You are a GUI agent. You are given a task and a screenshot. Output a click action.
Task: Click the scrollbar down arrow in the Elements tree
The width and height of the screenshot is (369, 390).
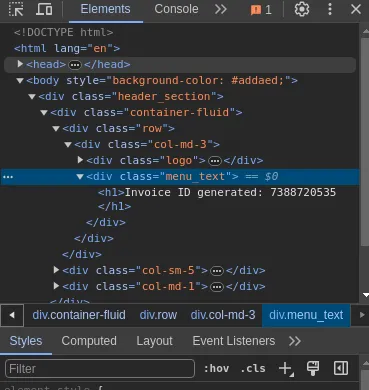point(366,295)
